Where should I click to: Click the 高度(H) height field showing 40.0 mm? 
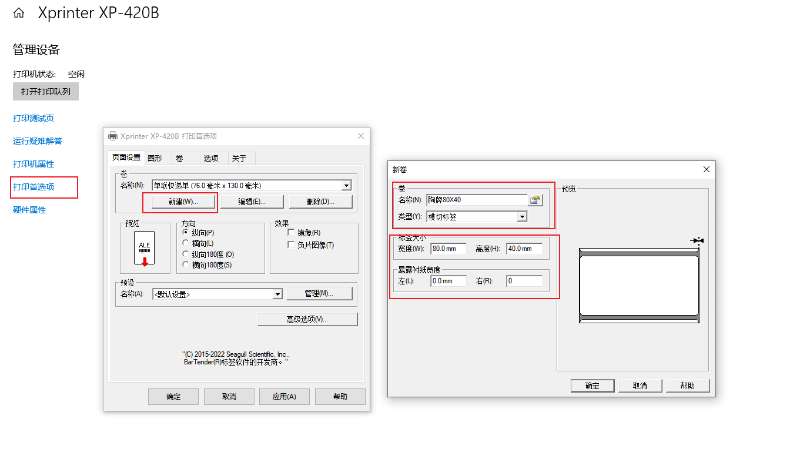pos(524,249)
